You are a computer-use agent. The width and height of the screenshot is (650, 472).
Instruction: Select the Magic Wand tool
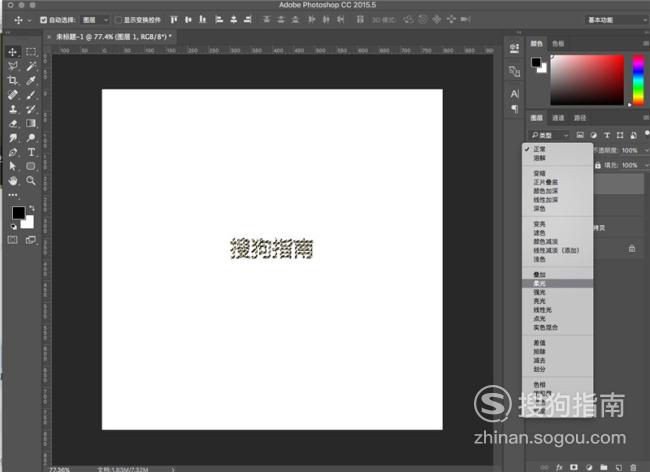tap(31, 66)
